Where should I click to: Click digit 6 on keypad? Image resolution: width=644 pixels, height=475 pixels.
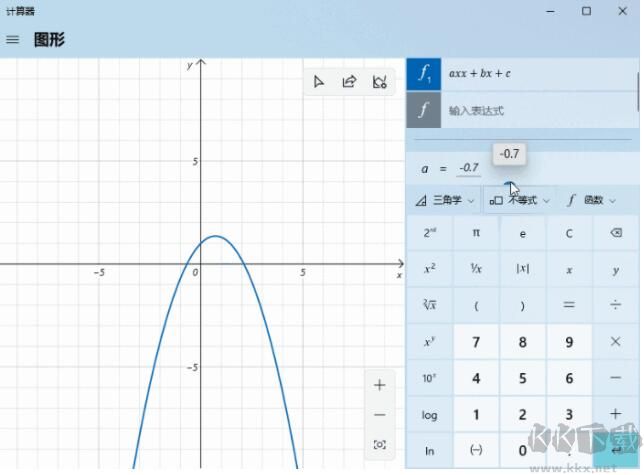[x=569, y=378]
